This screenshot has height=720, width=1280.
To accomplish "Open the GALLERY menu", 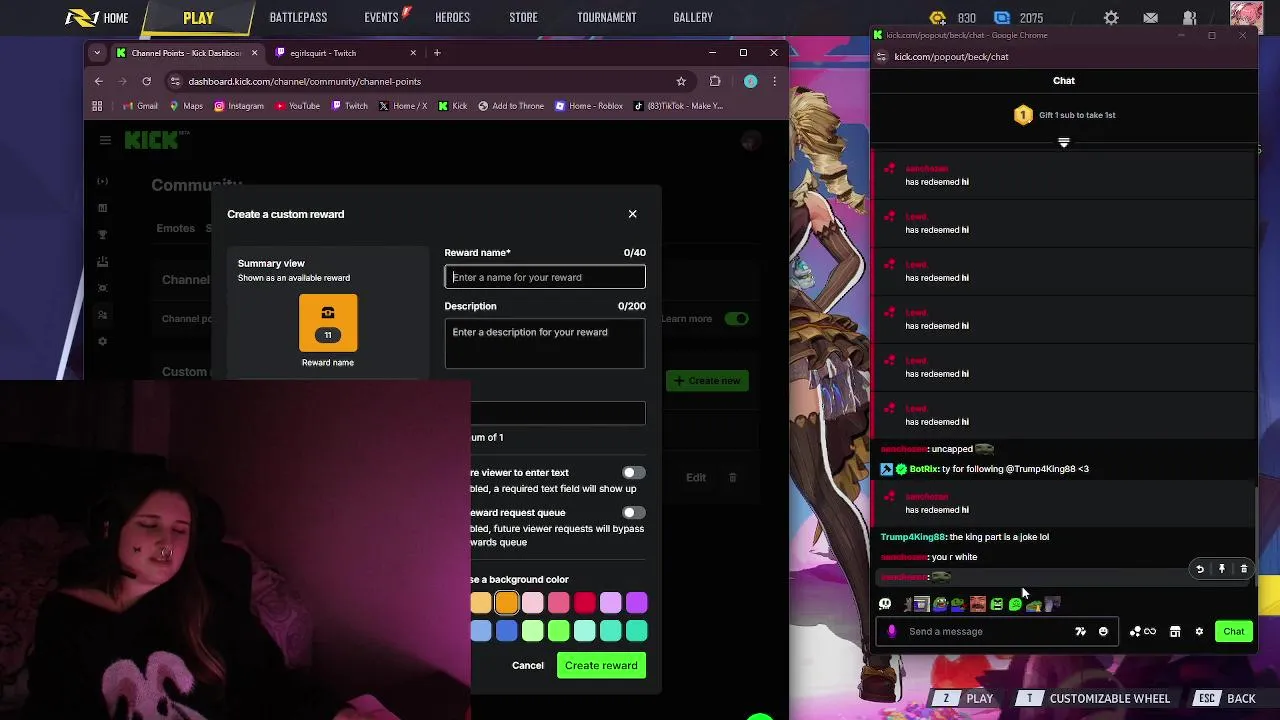I will pos(693,18).
